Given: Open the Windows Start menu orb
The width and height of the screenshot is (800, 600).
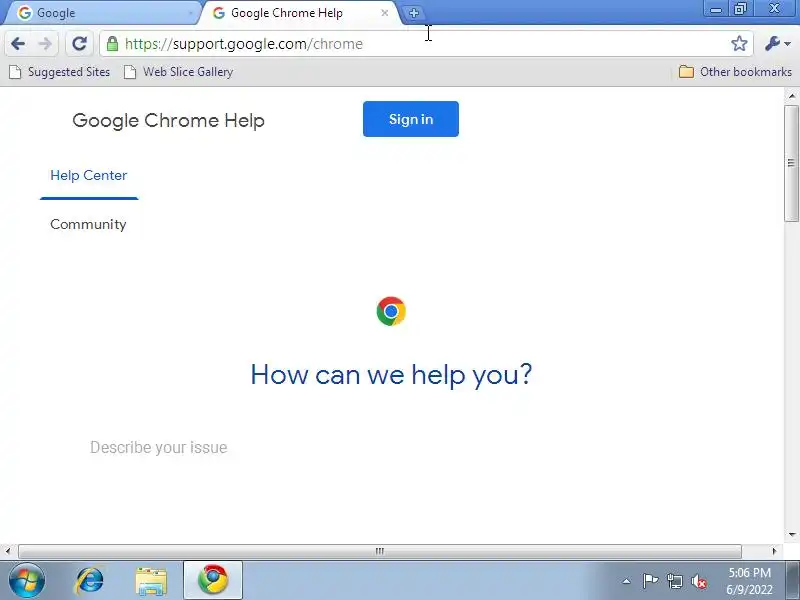Looking at the screenshot, I should (x=27, y=581).
